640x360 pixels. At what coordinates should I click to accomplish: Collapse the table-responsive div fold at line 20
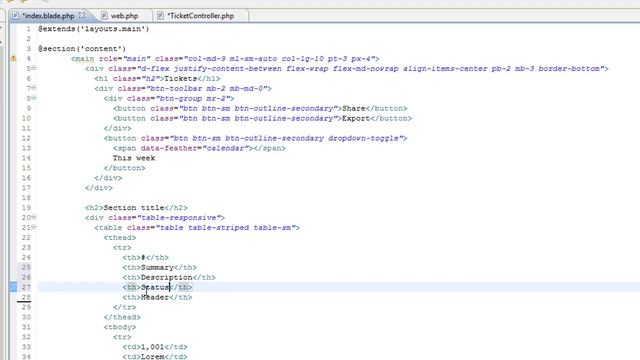tap(34, 217)
